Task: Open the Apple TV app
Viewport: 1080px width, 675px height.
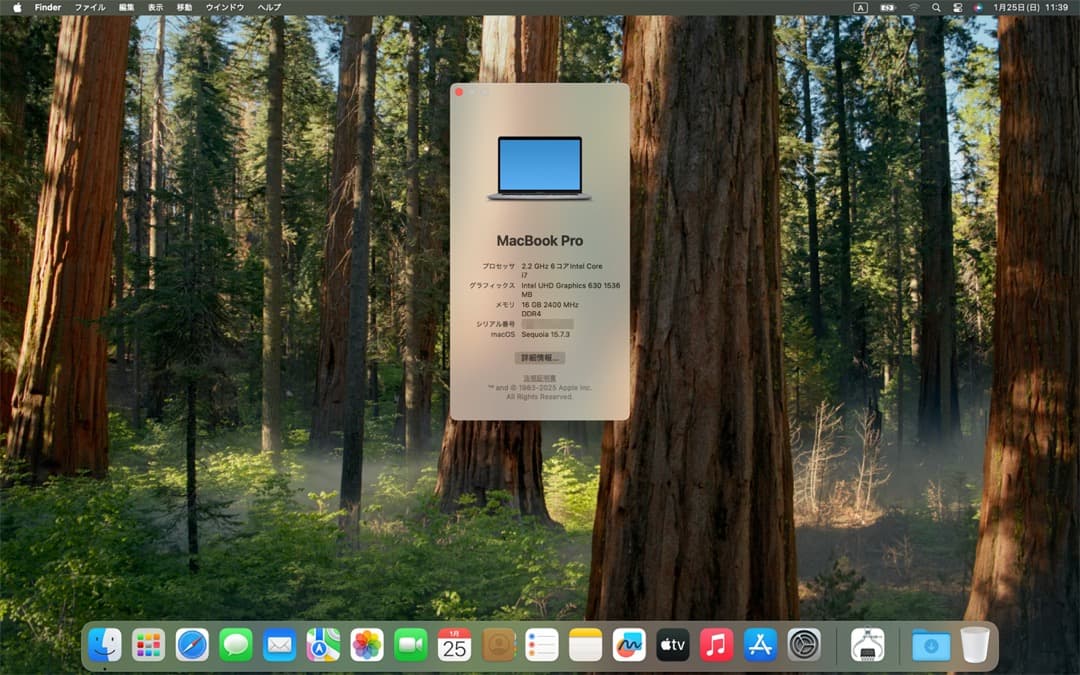Action: 671,645
